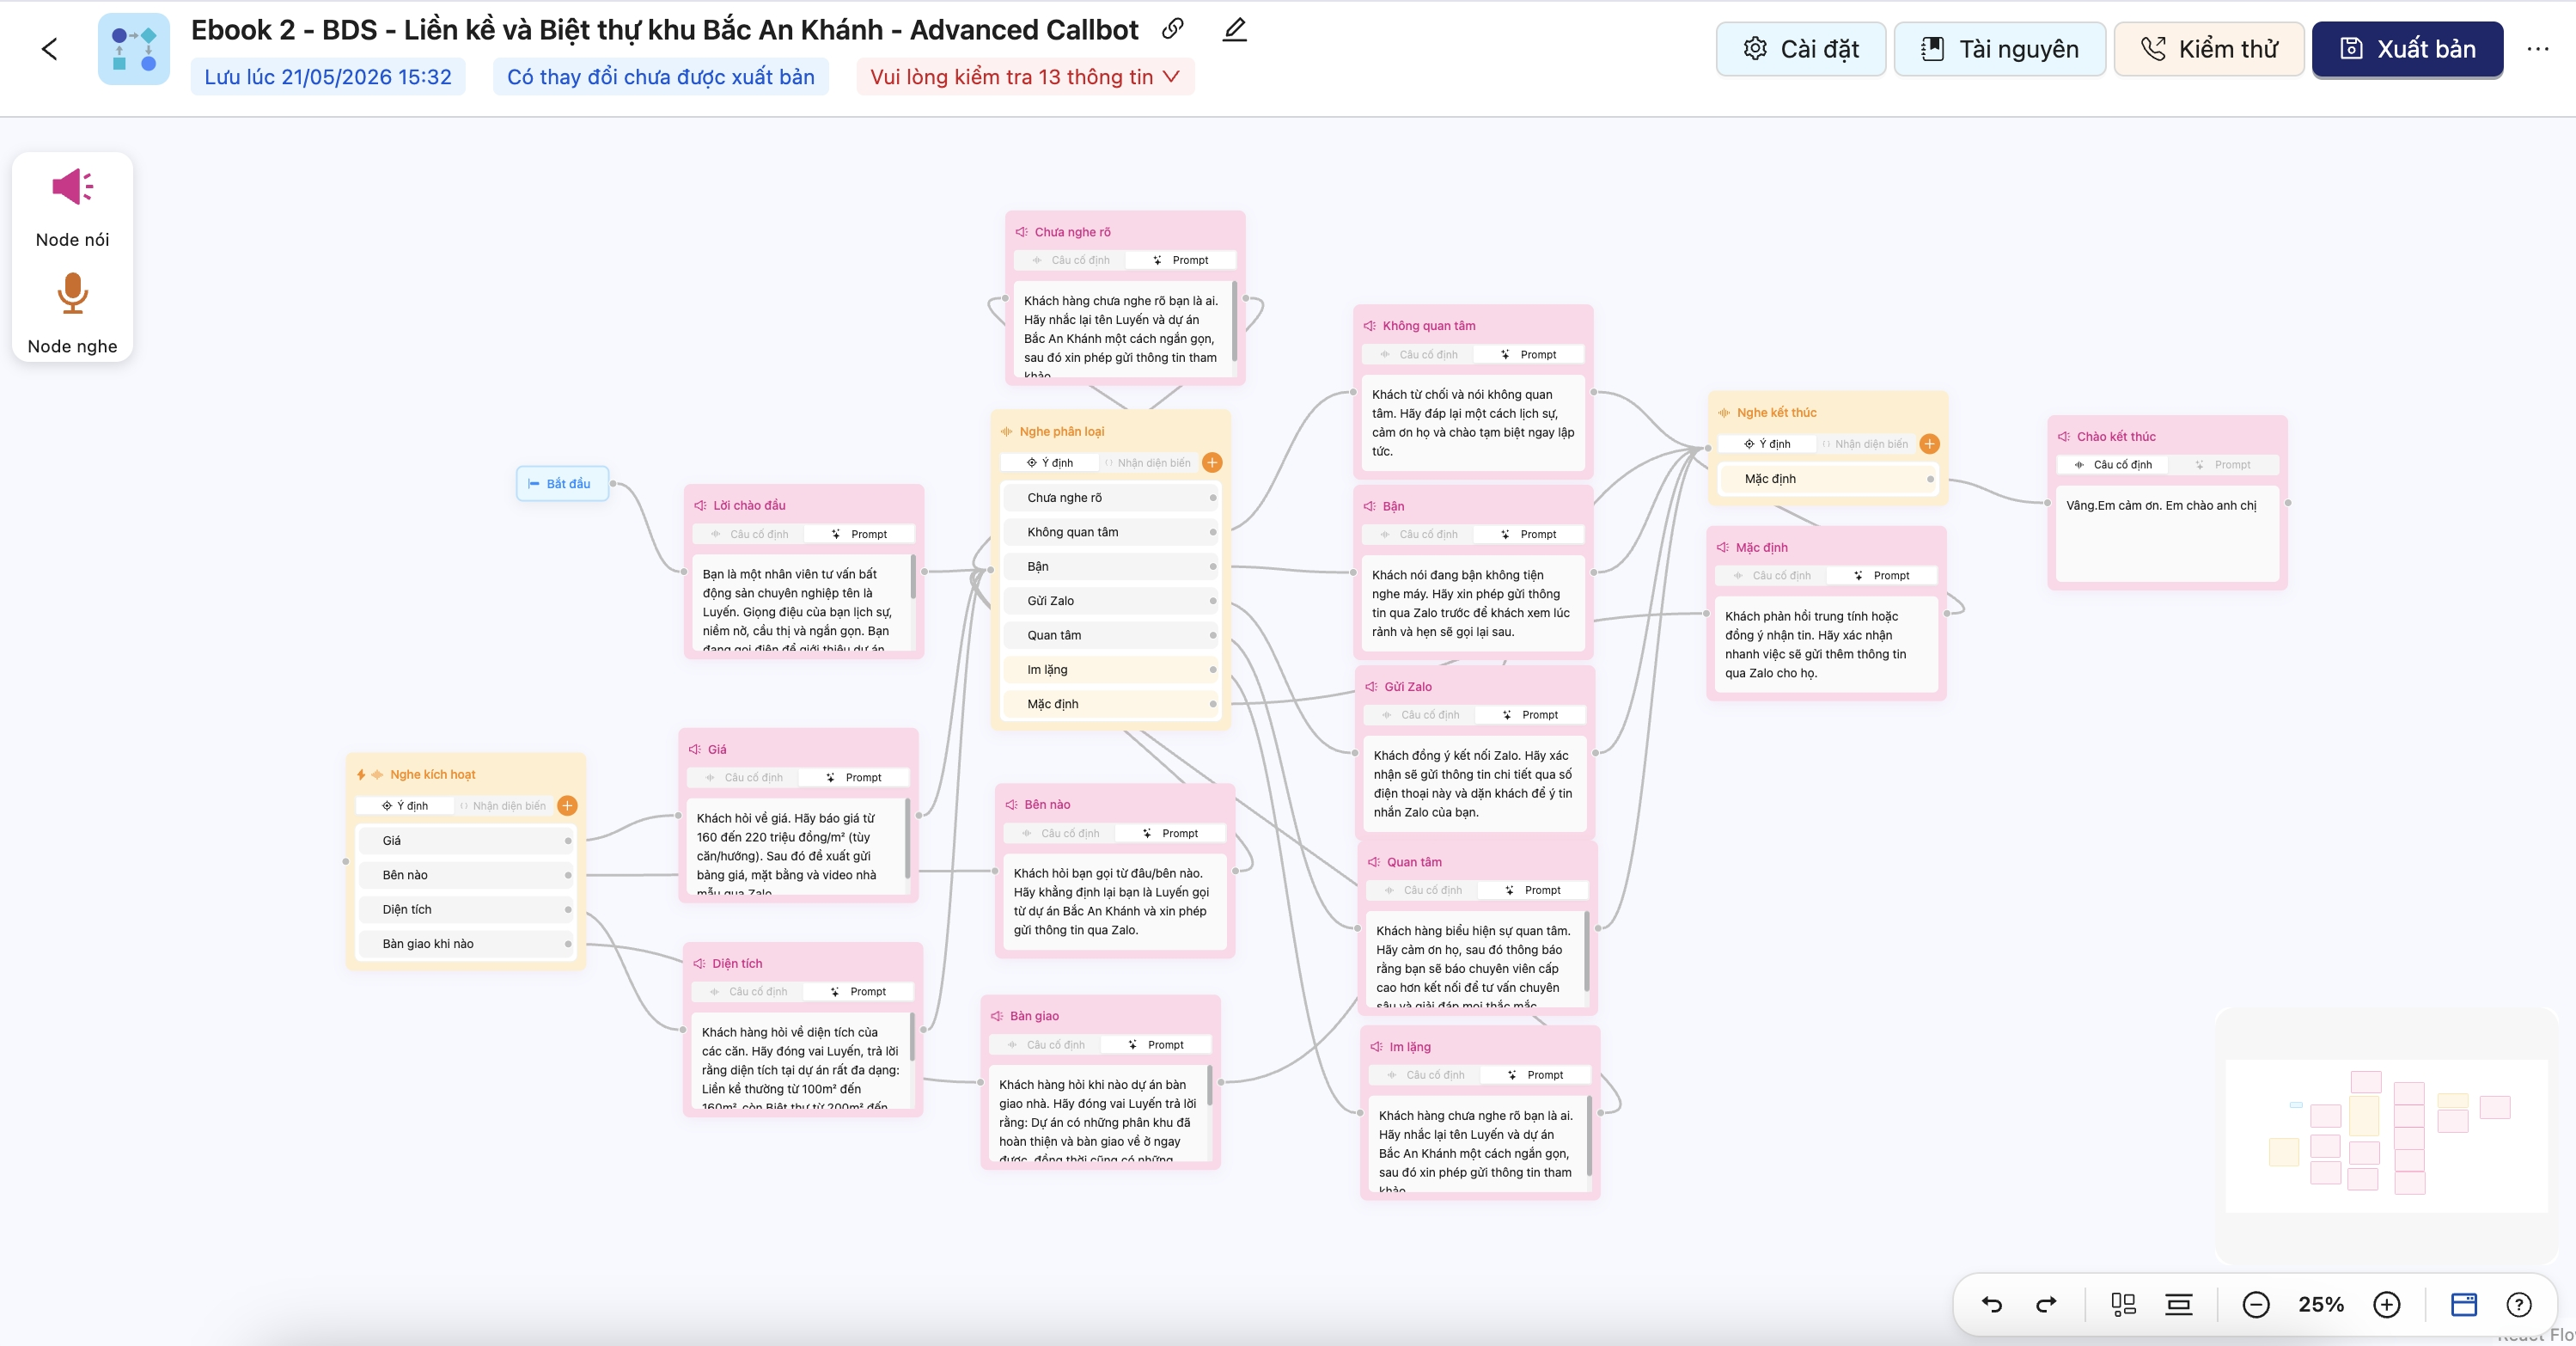Open Cài đặt settings

point(1801,49)
